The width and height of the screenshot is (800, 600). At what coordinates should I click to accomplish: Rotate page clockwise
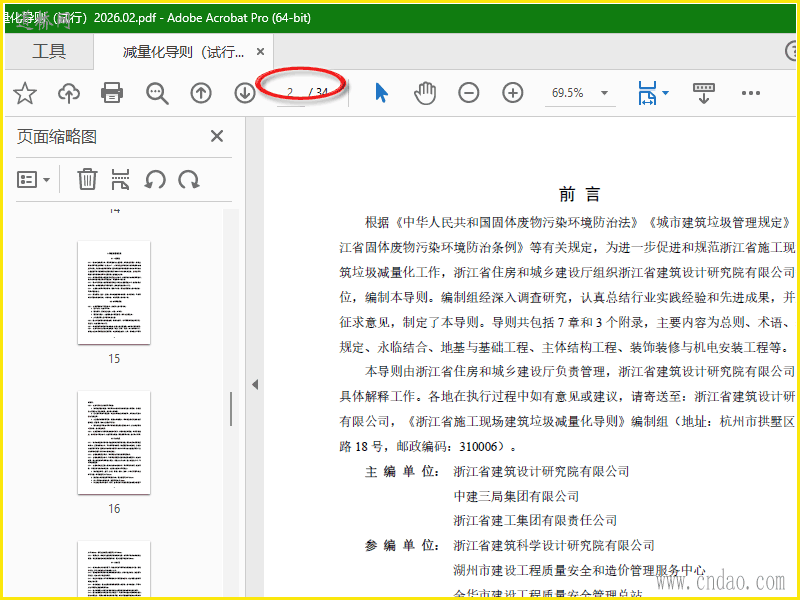188,180
